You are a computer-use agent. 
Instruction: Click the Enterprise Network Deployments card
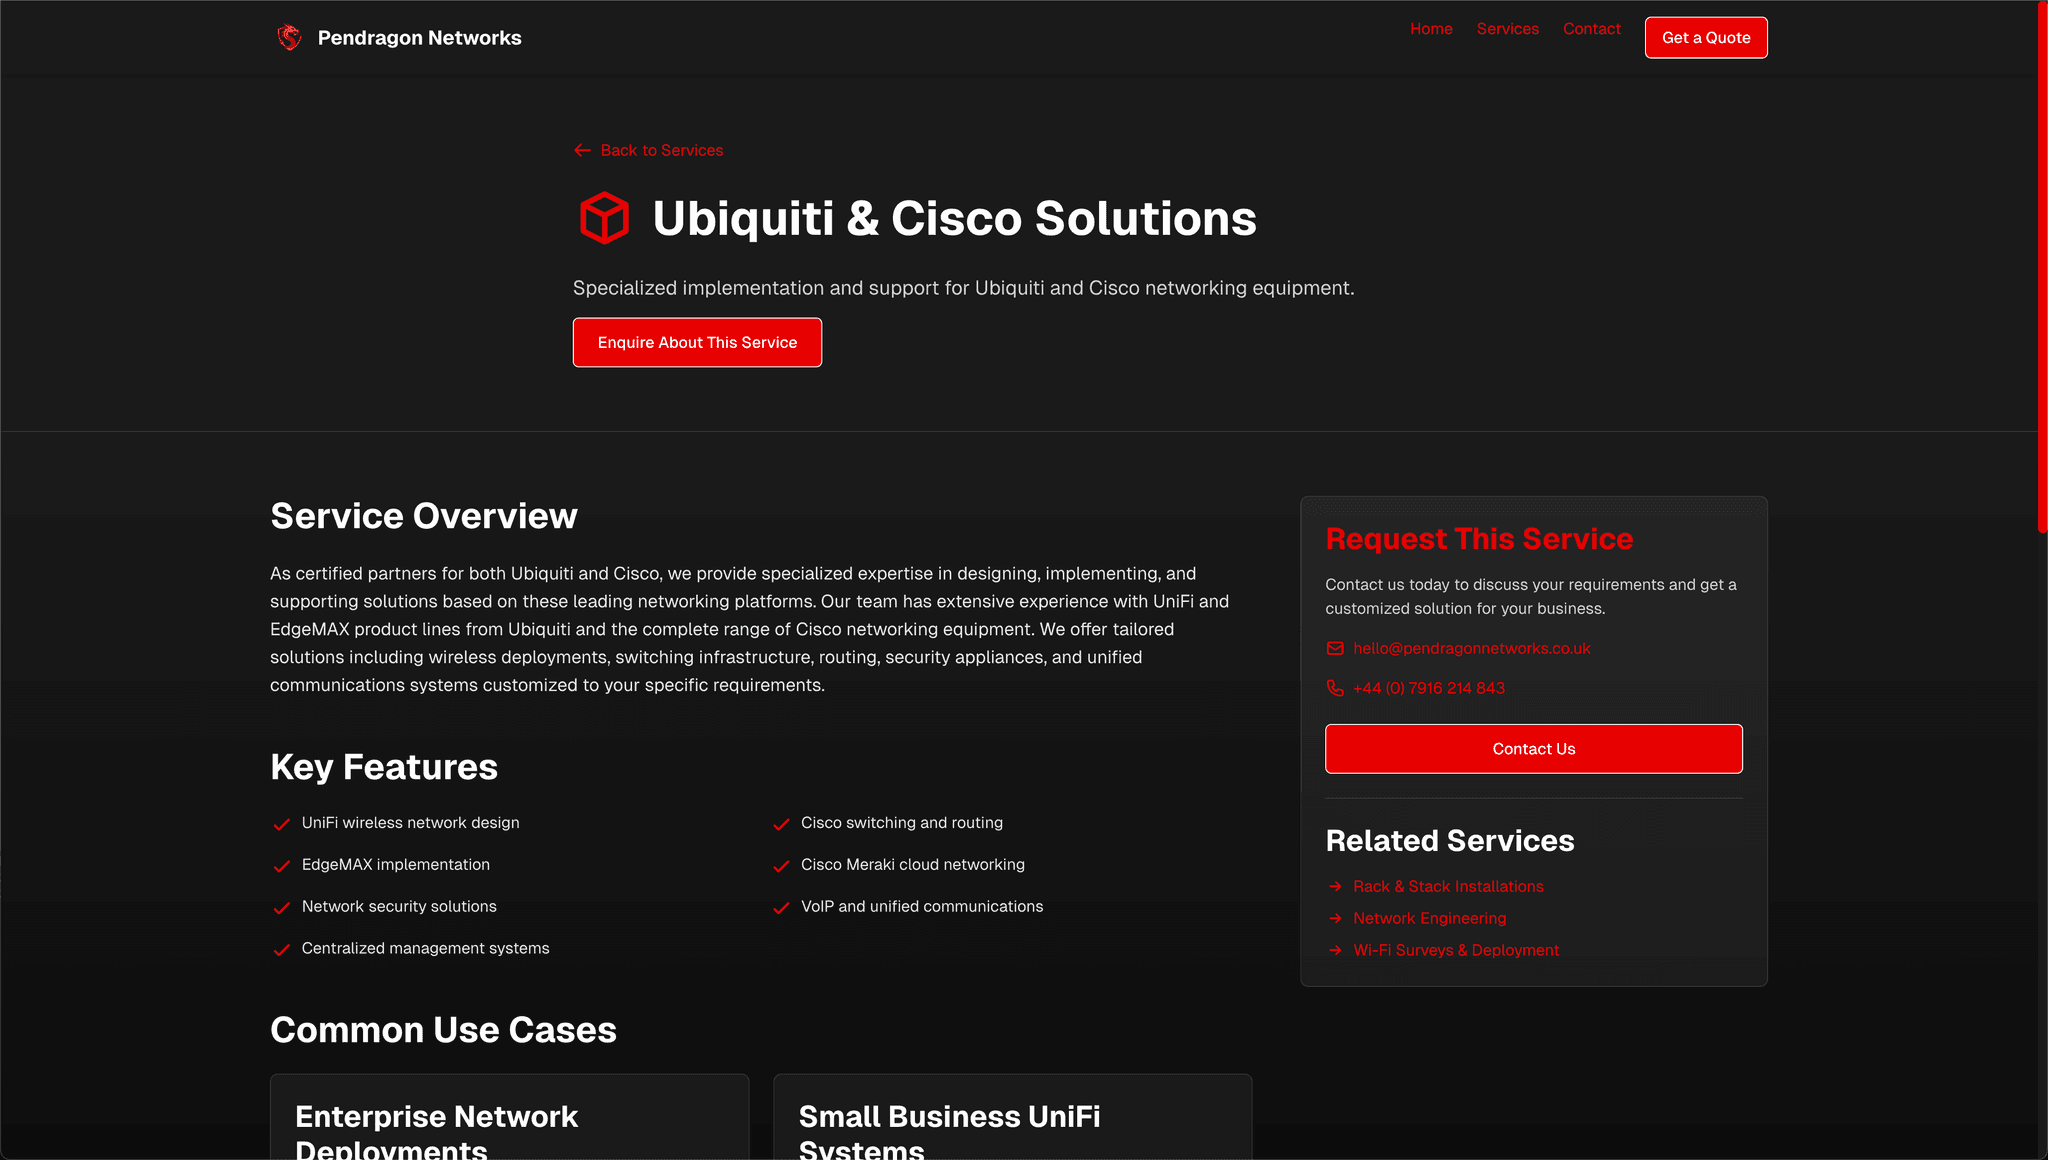pos(509,1117)
